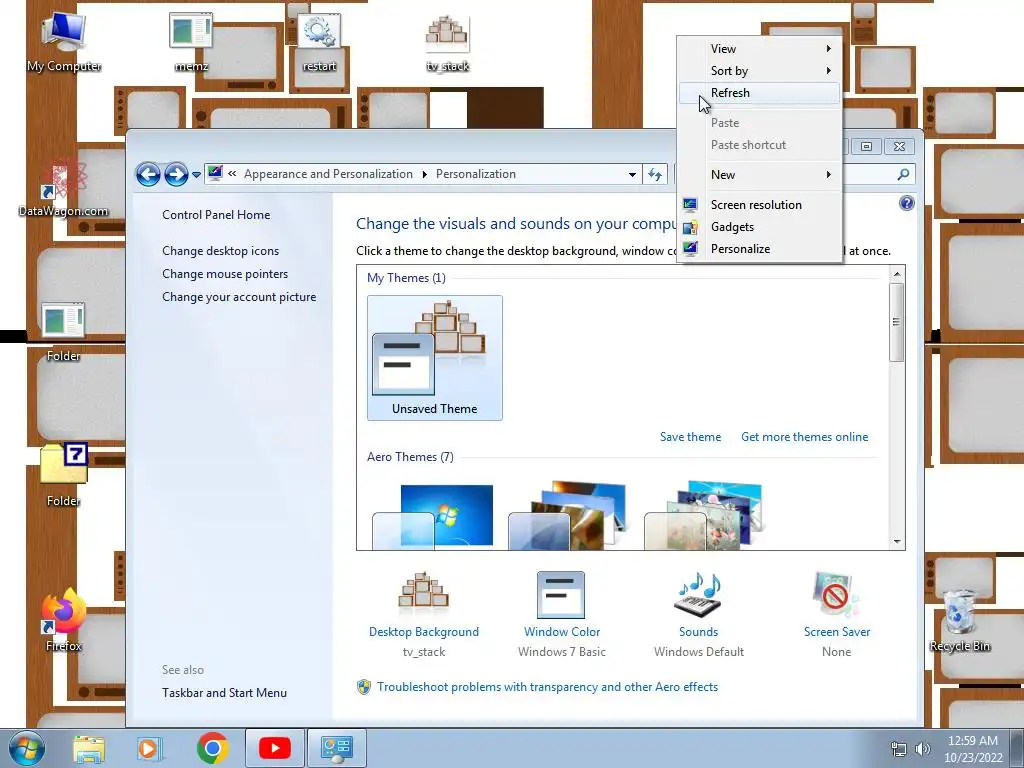Click the breadcrumb arrow after Appearance and Personalization

pos(424,174)
